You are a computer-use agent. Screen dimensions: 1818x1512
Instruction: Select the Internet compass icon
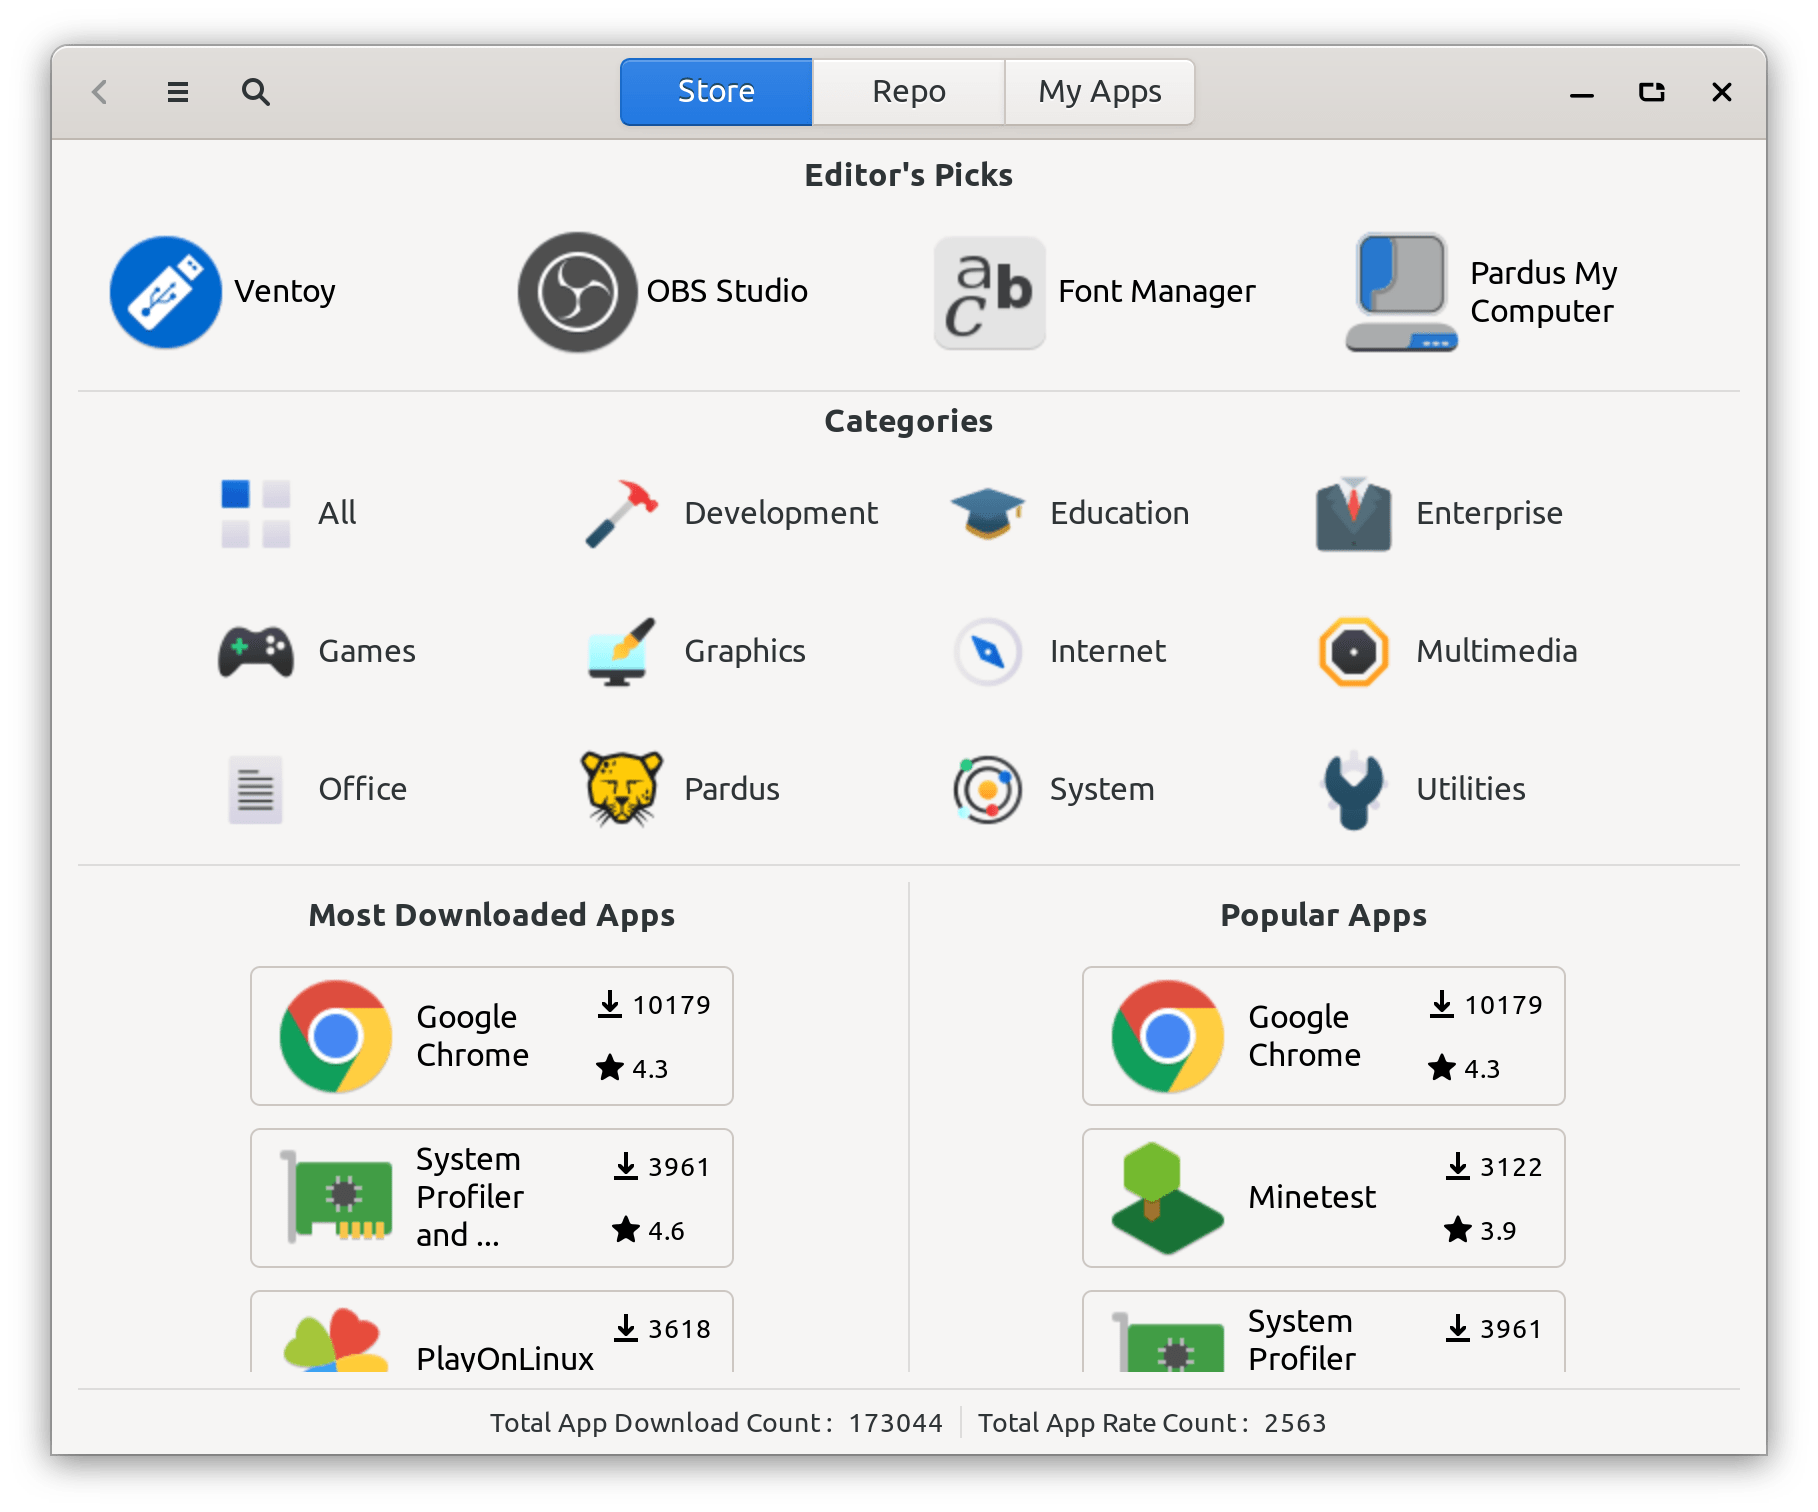(988, 652)
